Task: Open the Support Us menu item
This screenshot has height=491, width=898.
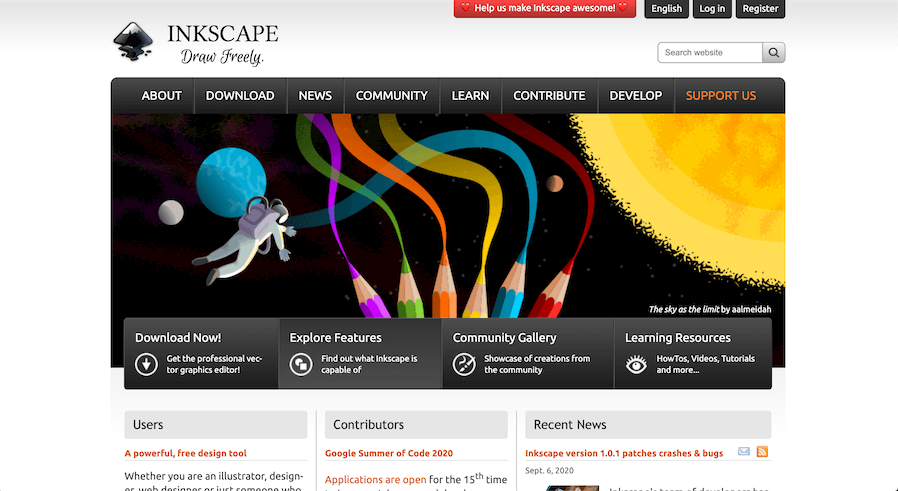Action: 721,96
